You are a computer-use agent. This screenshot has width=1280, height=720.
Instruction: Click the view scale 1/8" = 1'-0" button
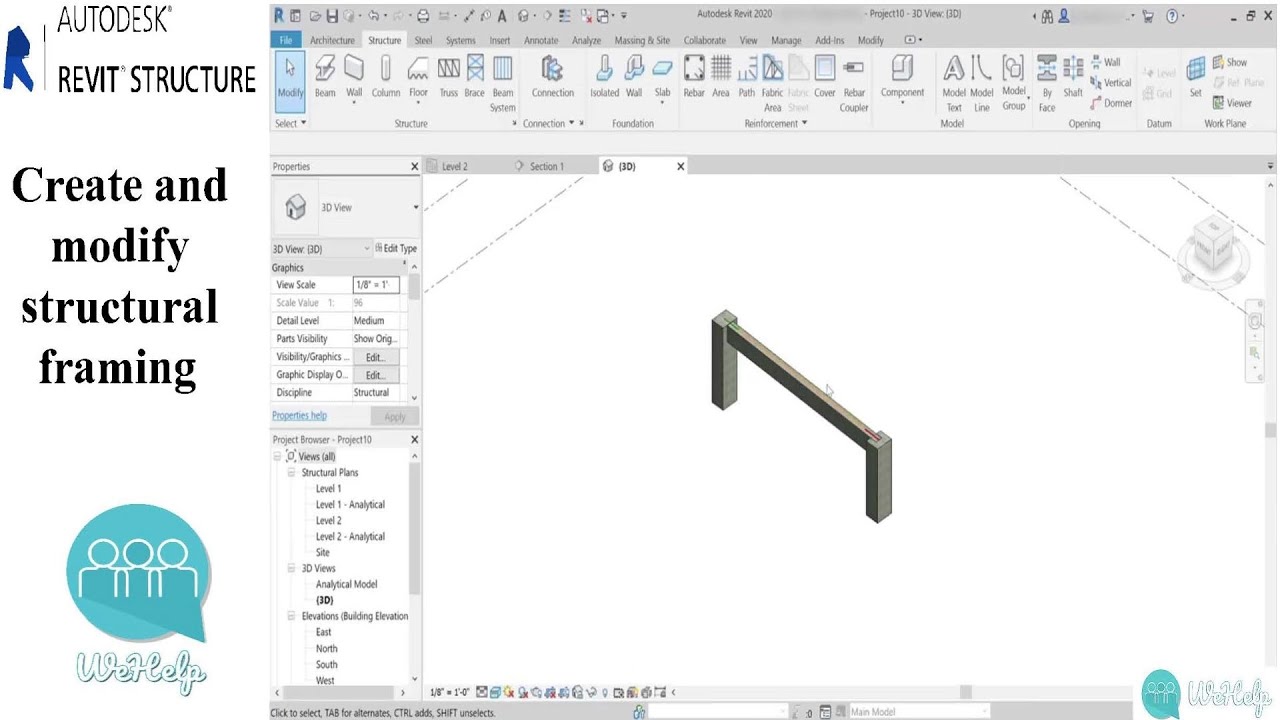448,692
